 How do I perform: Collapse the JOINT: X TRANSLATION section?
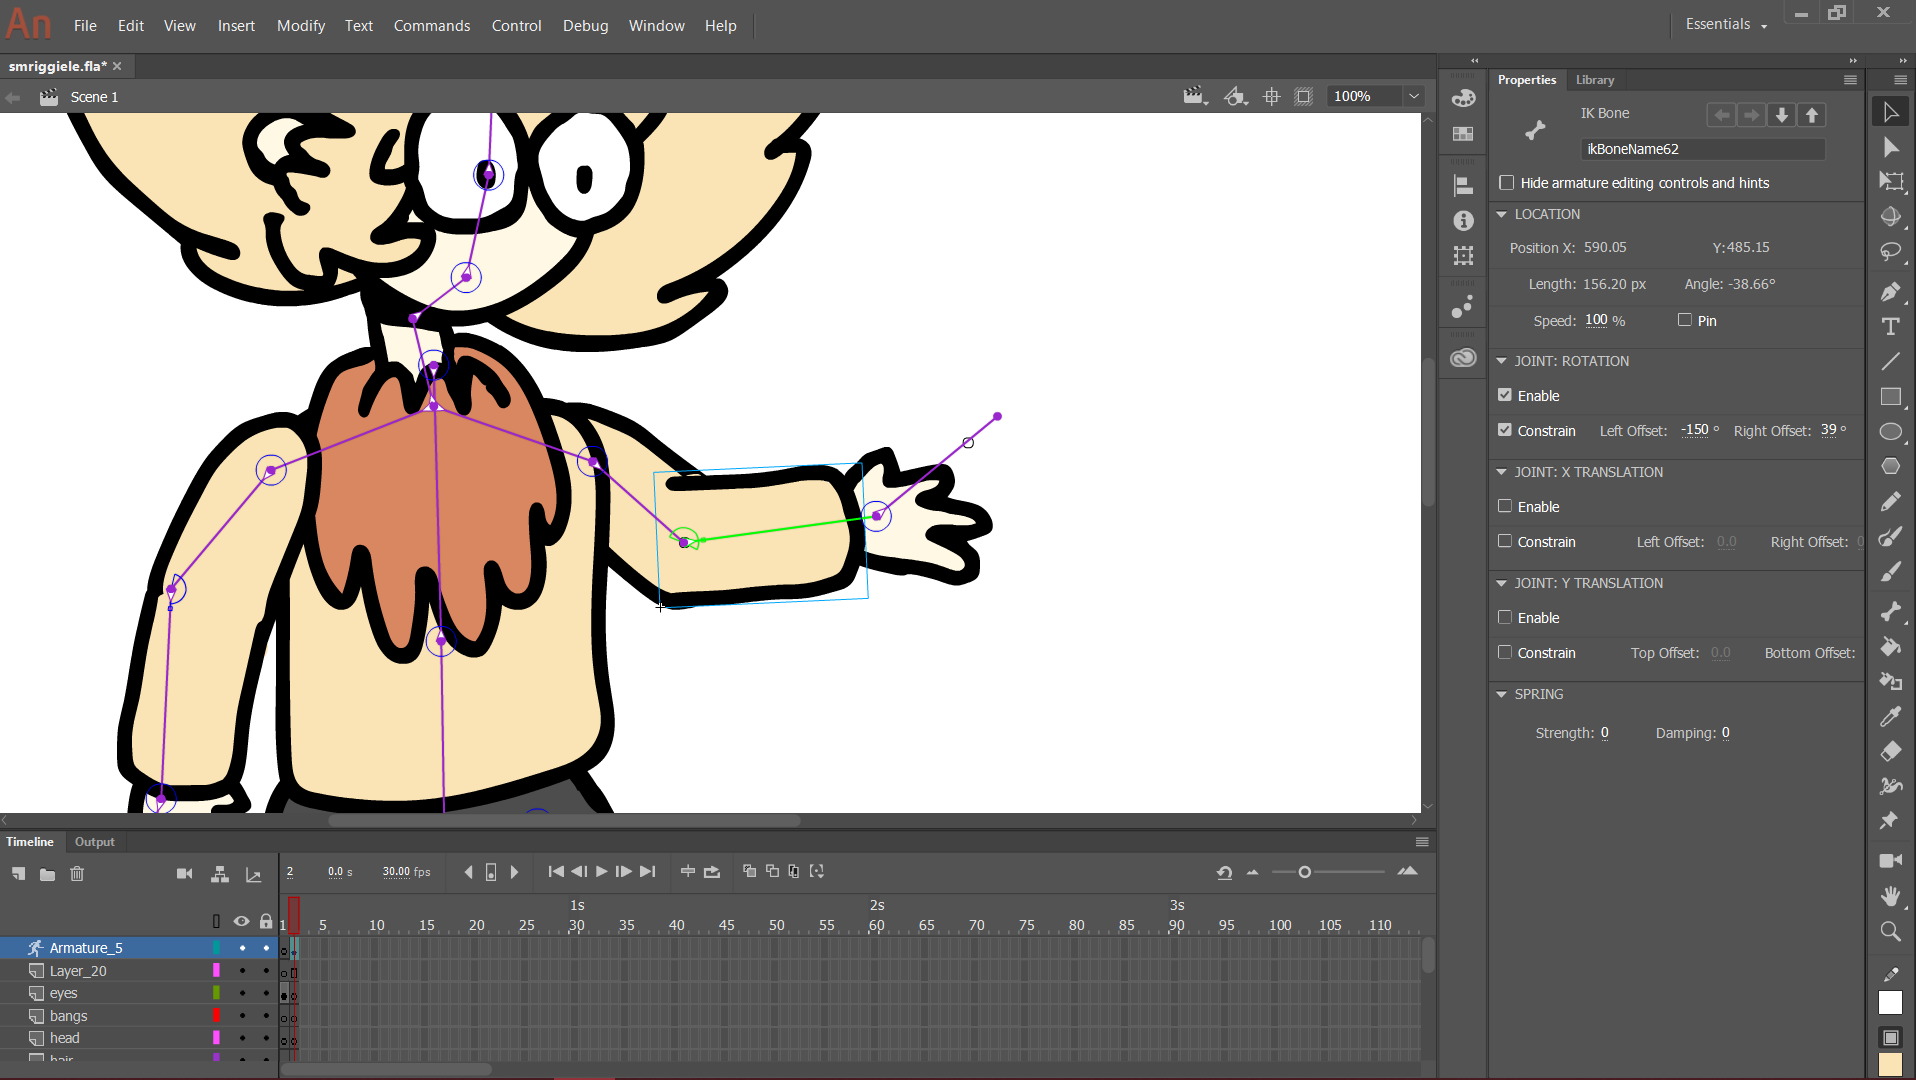(x=1501, y=472)
